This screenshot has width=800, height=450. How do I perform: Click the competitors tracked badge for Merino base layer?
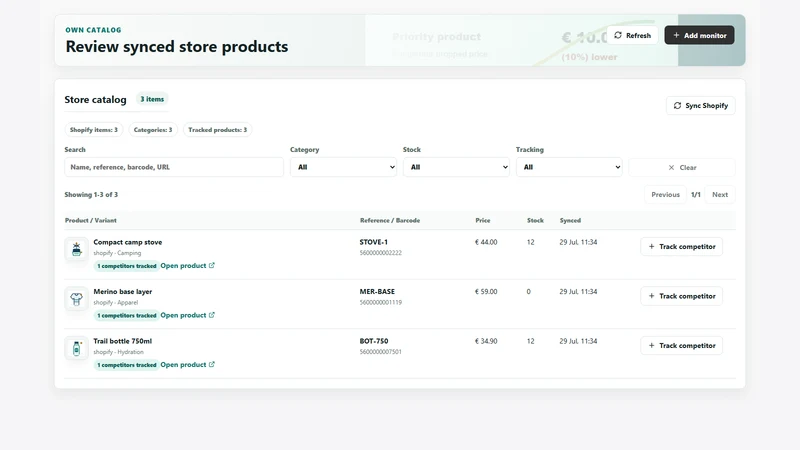tap(127, 315)
